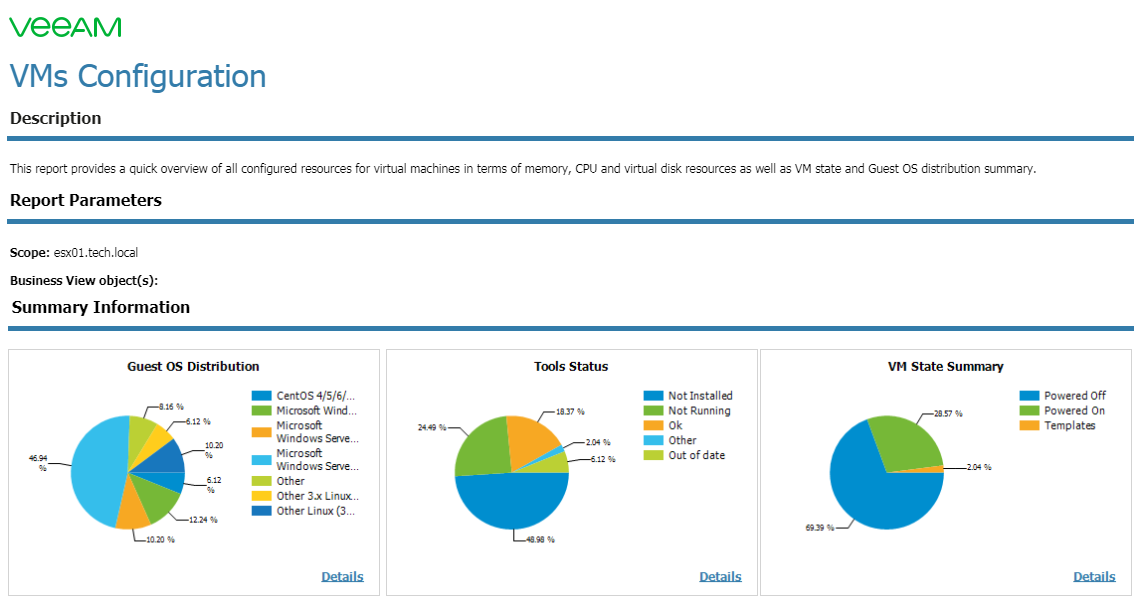The width and height of the screenshot is (1140, 604).
Task: Click Powered On legend swatch
Action: point(1029,411)
